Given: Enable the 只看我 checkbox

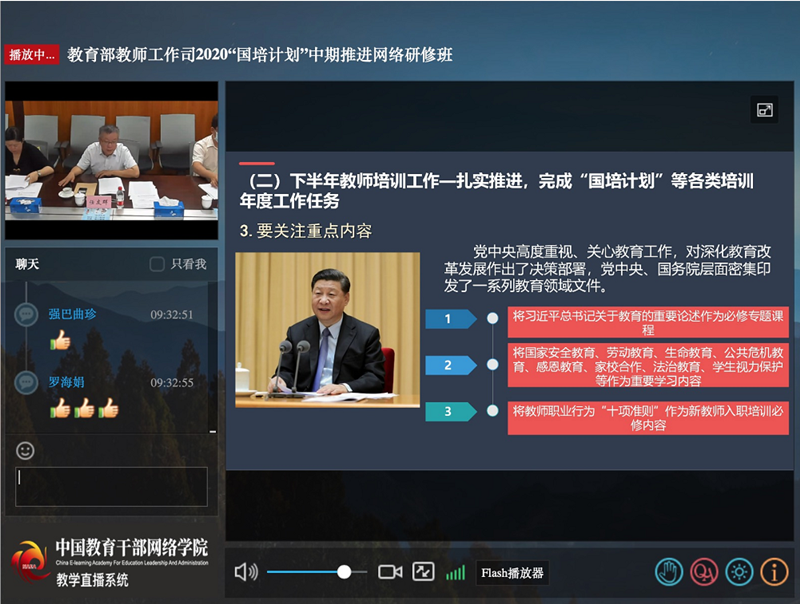Looking at the screenshot, I should coord(157,264).
